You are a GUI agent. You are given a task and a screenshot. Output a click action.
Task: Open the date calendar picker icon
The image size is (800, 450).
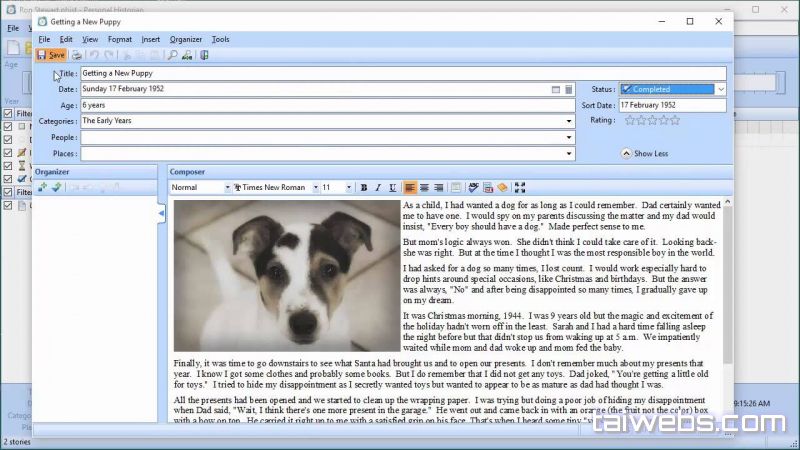(x=556, y=89)
